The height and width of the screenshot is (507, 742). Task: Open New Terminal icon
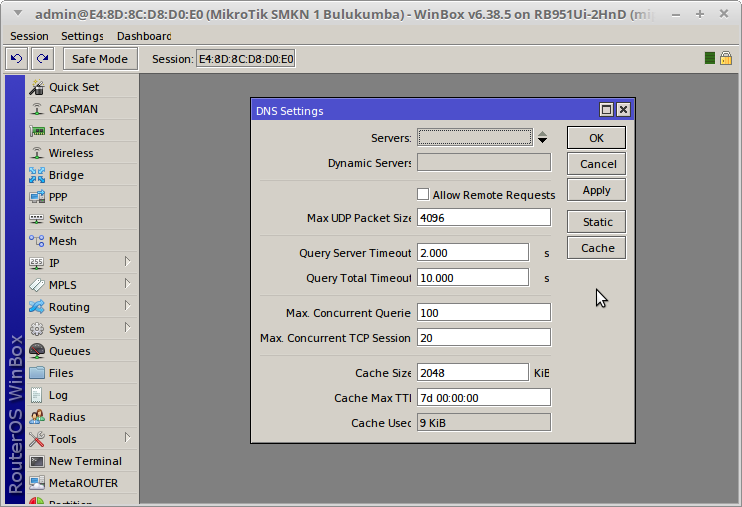[x=36, y=461]
